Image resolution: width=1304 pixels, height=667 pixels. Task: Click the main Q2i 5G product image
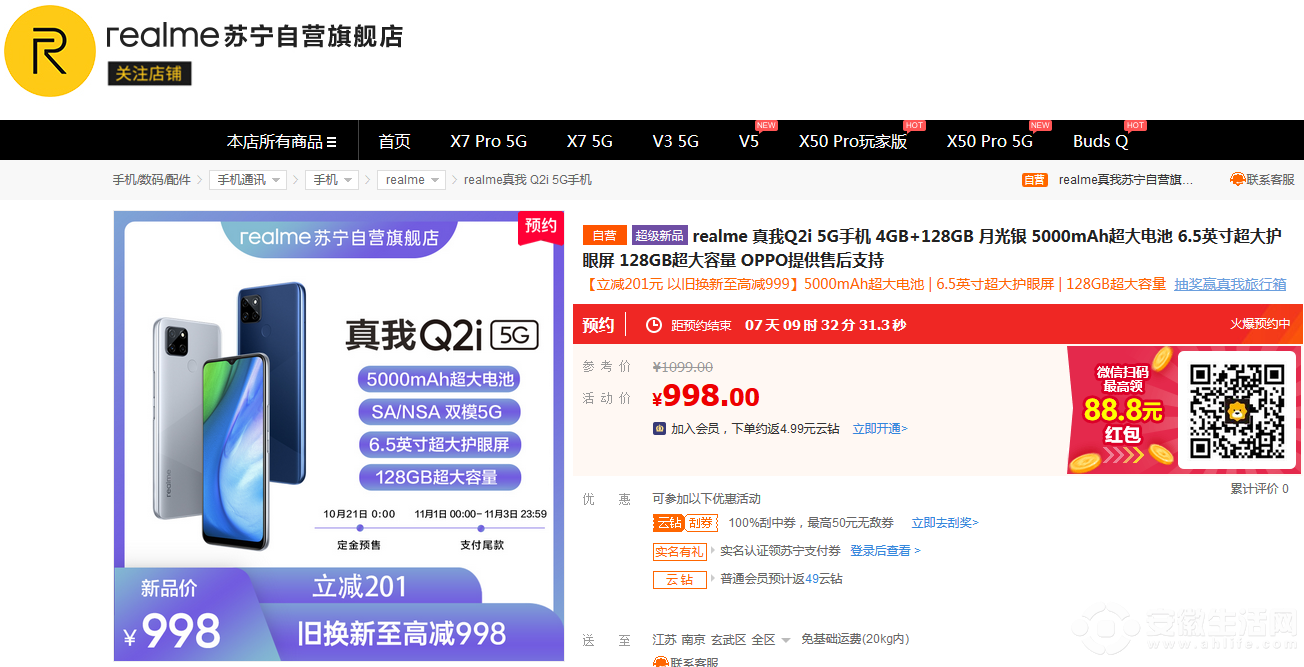click(x=339, y=436)
